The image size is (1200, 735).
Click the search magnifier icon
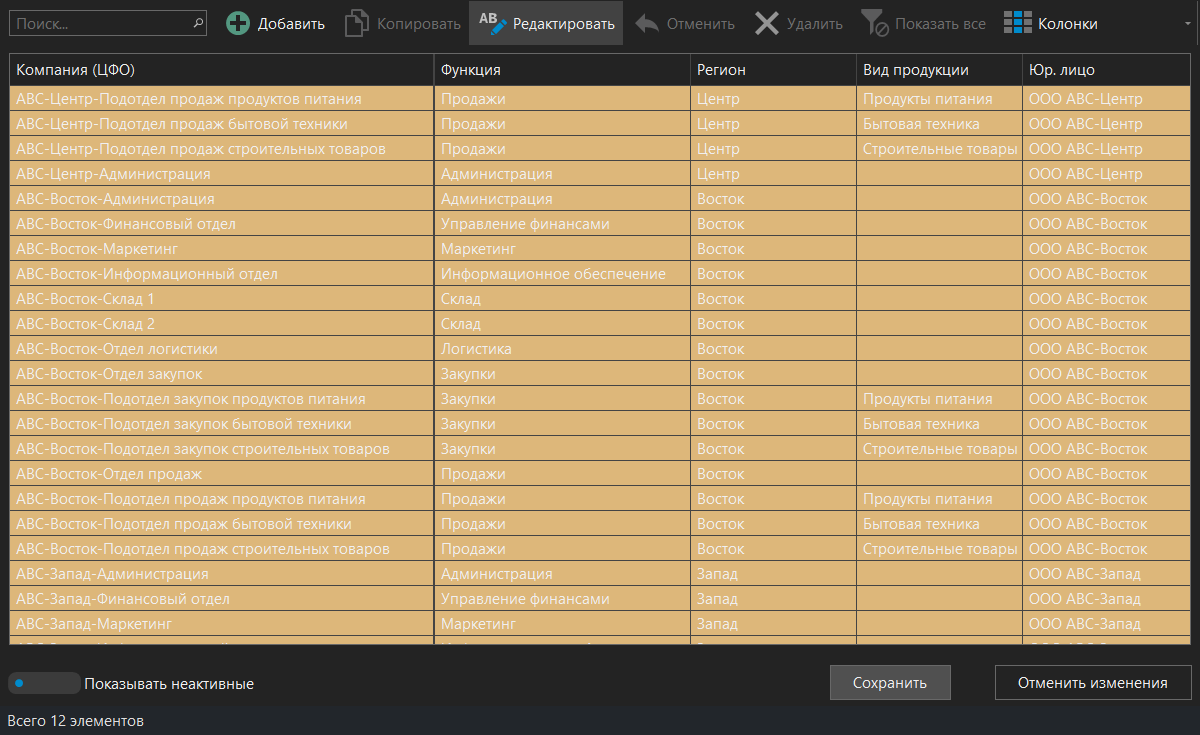pyautogui.click(x=196, y=23)
